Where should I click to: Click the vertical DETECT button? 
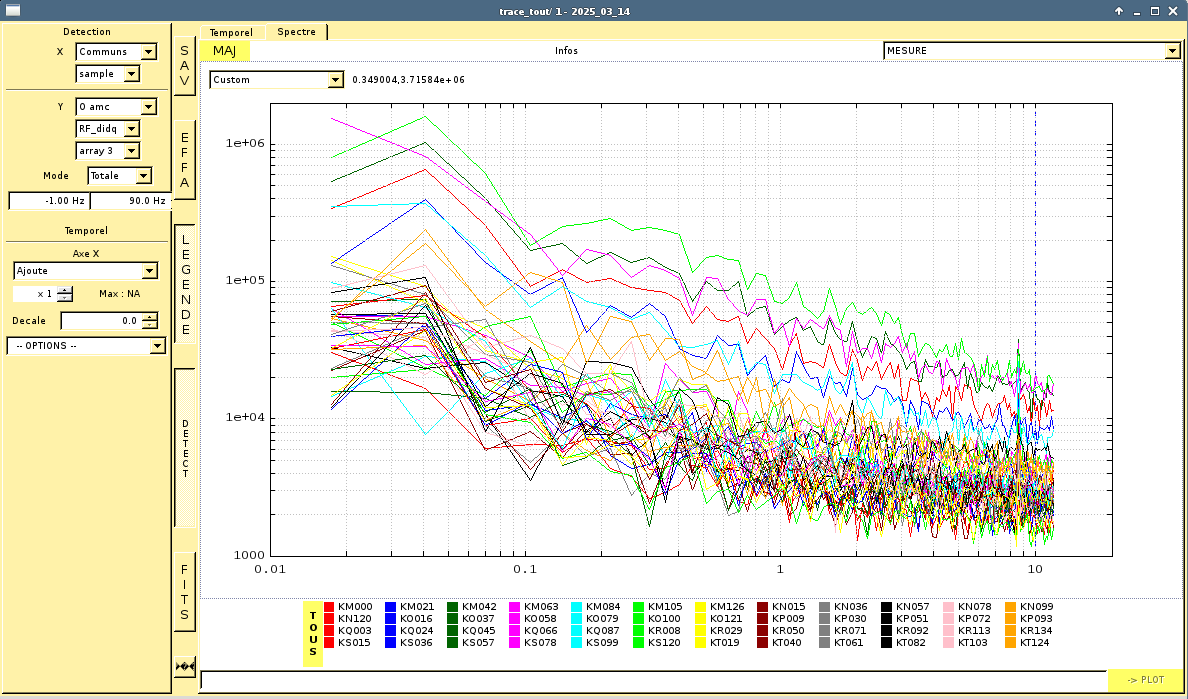tap(184, 448)
